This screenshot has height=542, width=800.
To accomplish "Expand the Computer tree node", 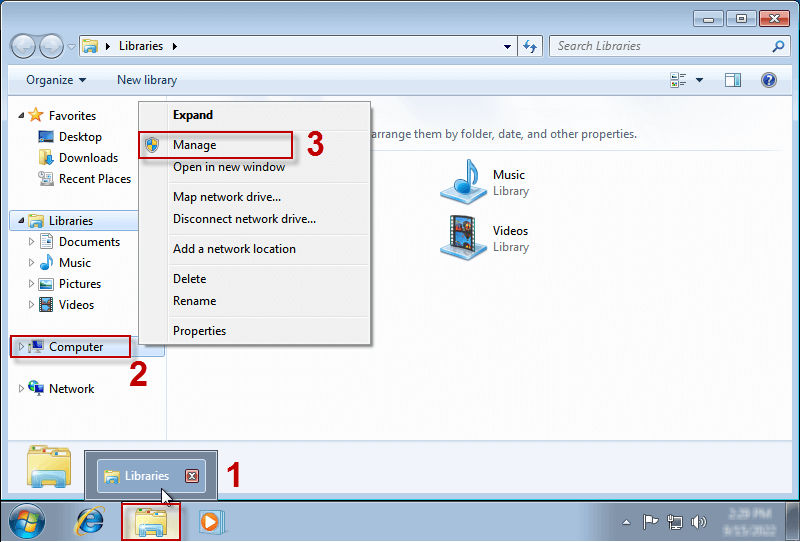I will [21, 346].
